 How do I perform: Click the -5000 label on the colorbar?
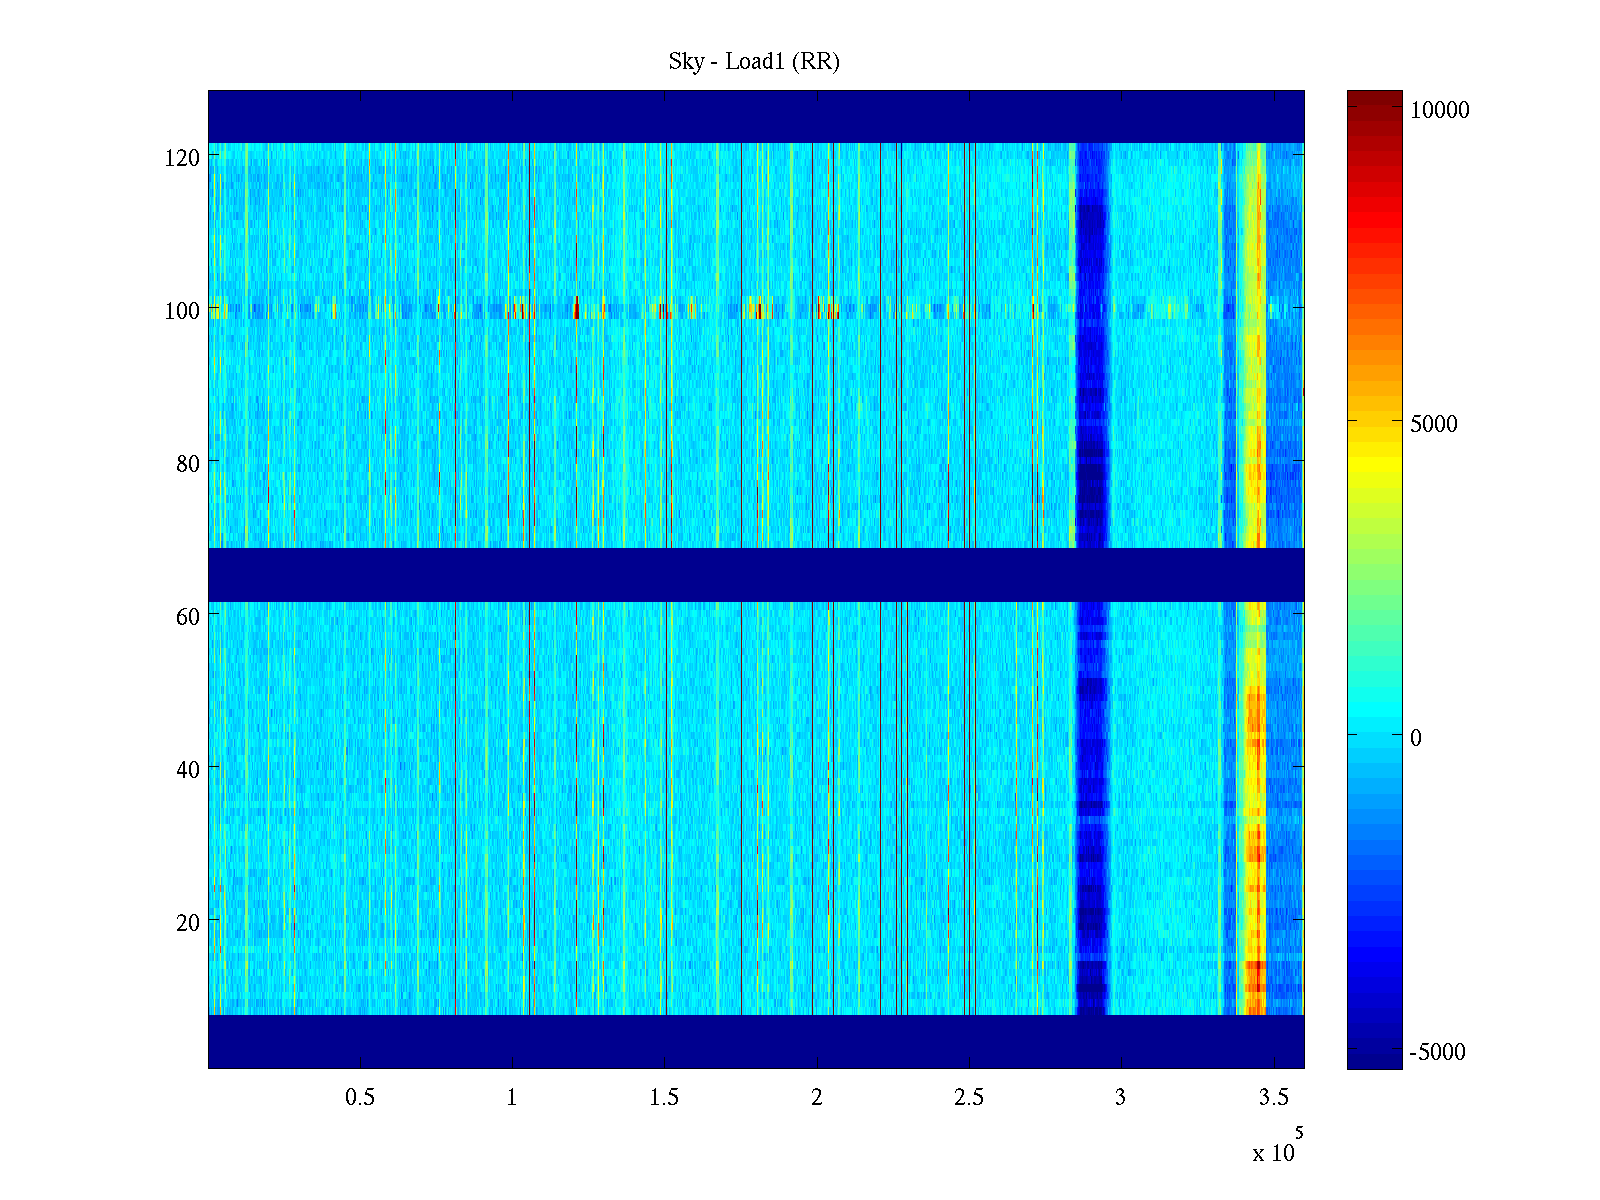click(x=1436, y=1052)
